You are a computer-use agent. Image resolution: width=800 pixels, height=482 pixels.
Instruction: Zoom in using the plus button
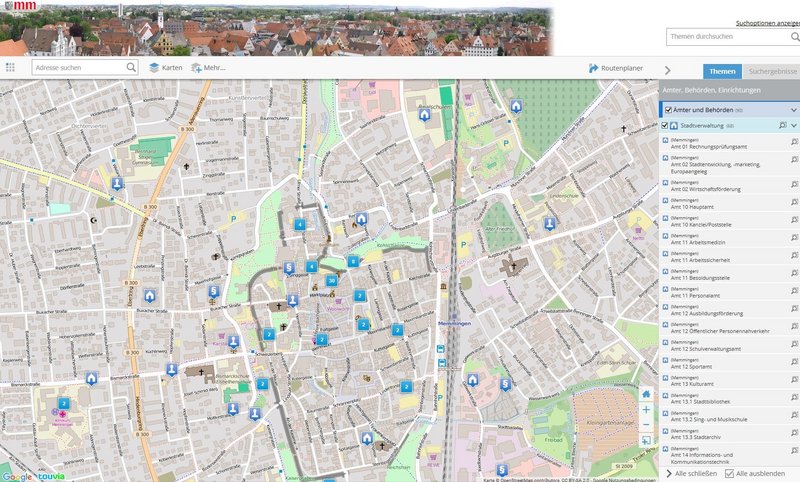pos(646,410)
